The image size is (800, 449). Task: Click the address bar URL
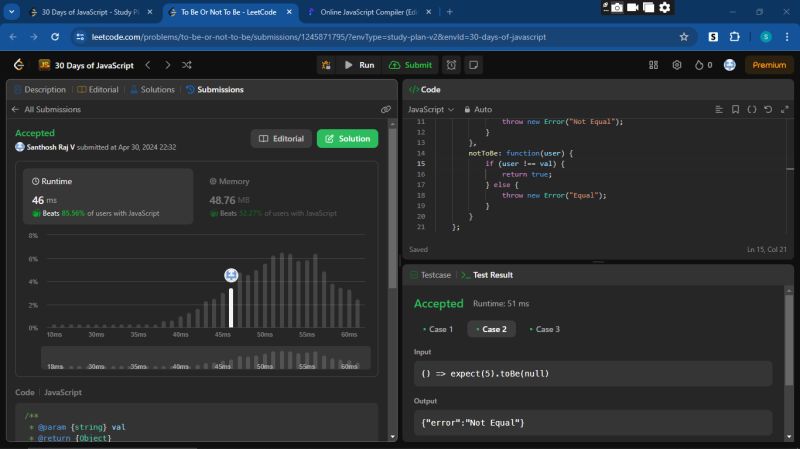point(319,37)
